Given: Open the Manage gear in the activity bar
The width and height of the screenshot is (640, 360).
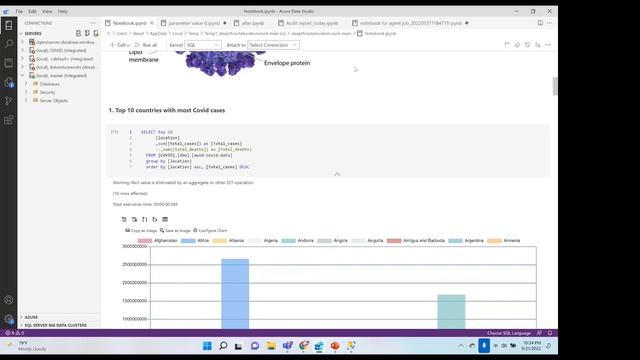Looking at the screenshot, I should coord(9,319).
